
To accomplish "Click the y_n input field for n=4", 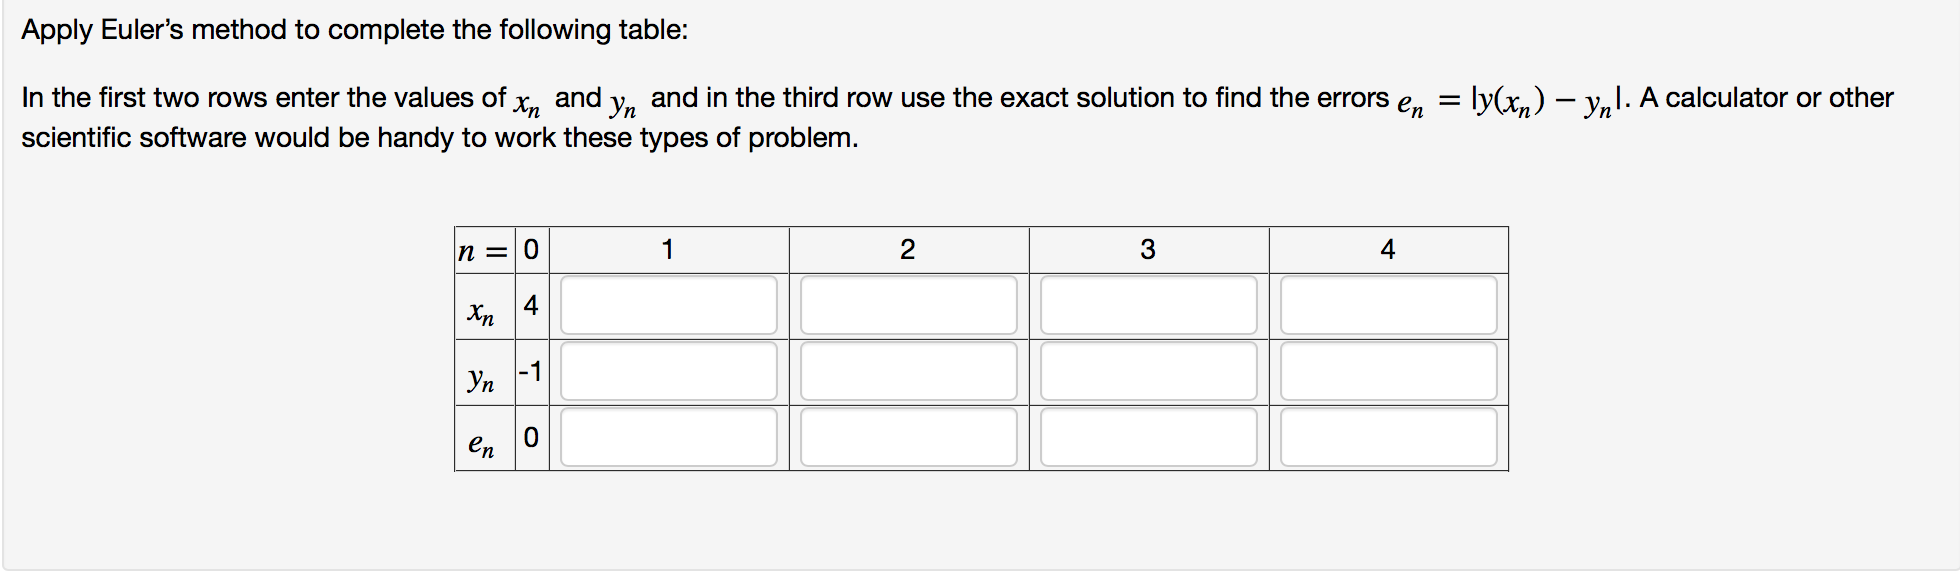I will tap(1388, 371).
